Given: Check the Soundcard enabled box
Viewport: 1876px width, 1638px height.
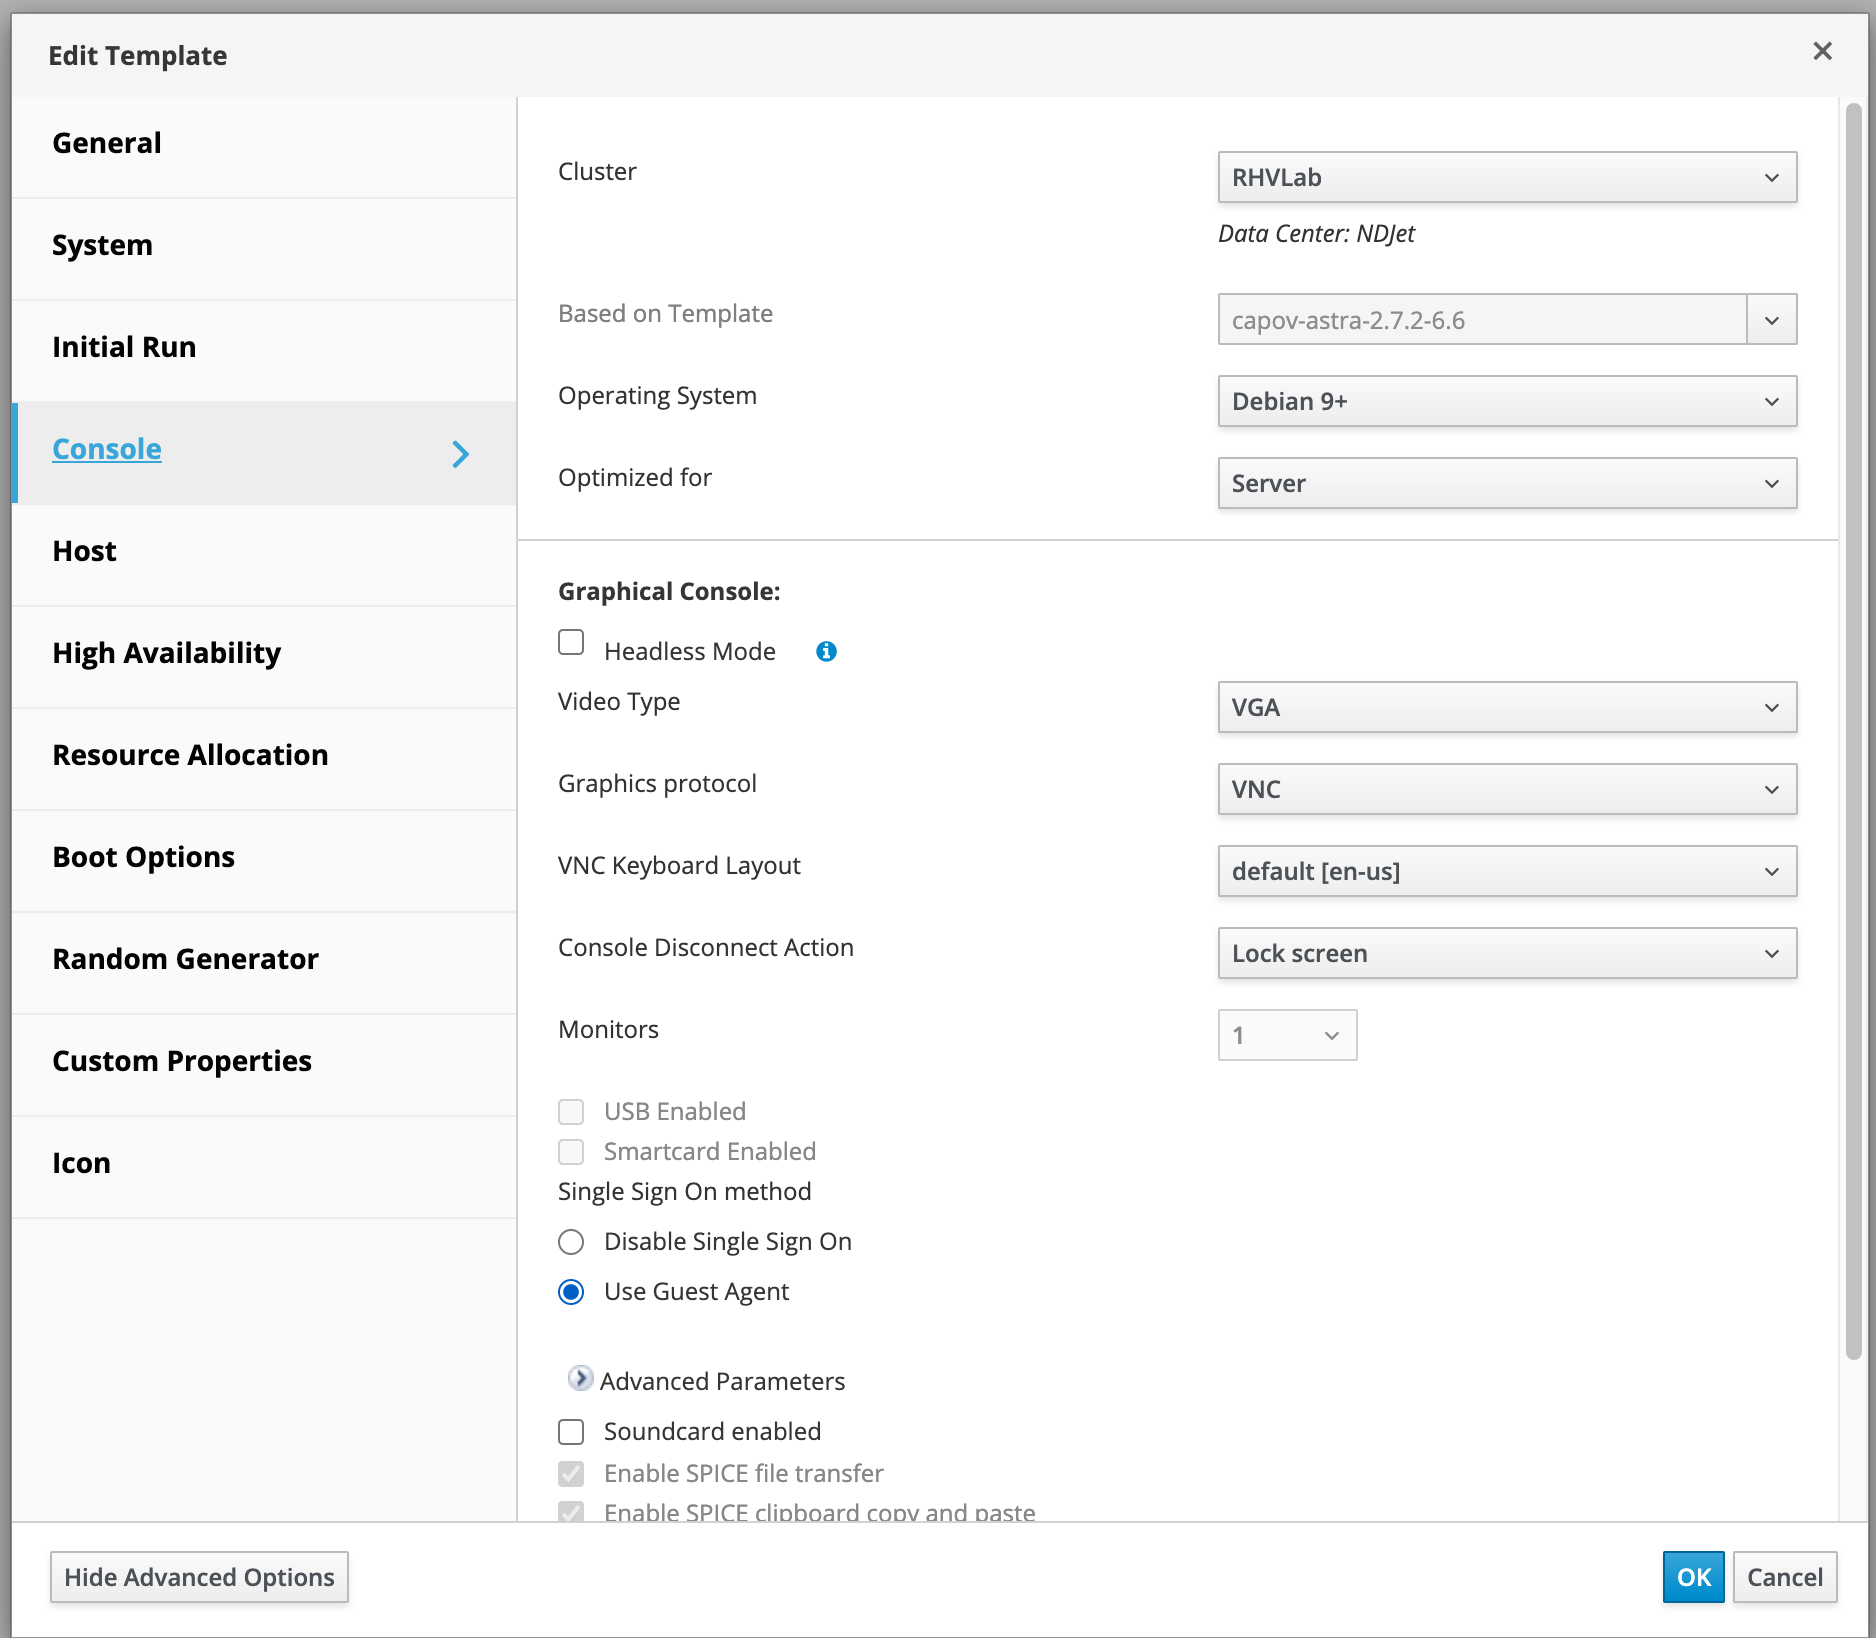Looking at the screenshot, I should point(571,1432).
